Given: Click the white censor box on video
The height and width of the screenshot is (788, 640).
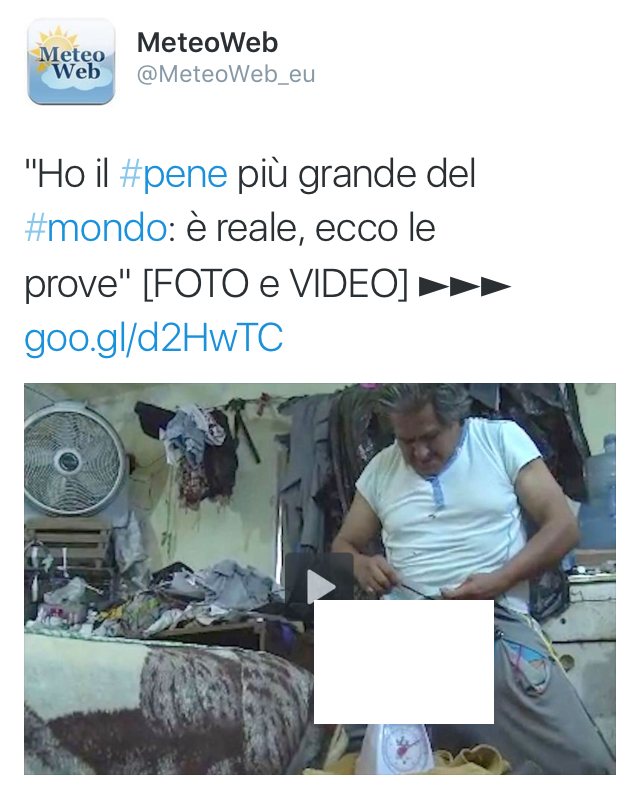Looking at the screenshot, I should tap(404, 662).
